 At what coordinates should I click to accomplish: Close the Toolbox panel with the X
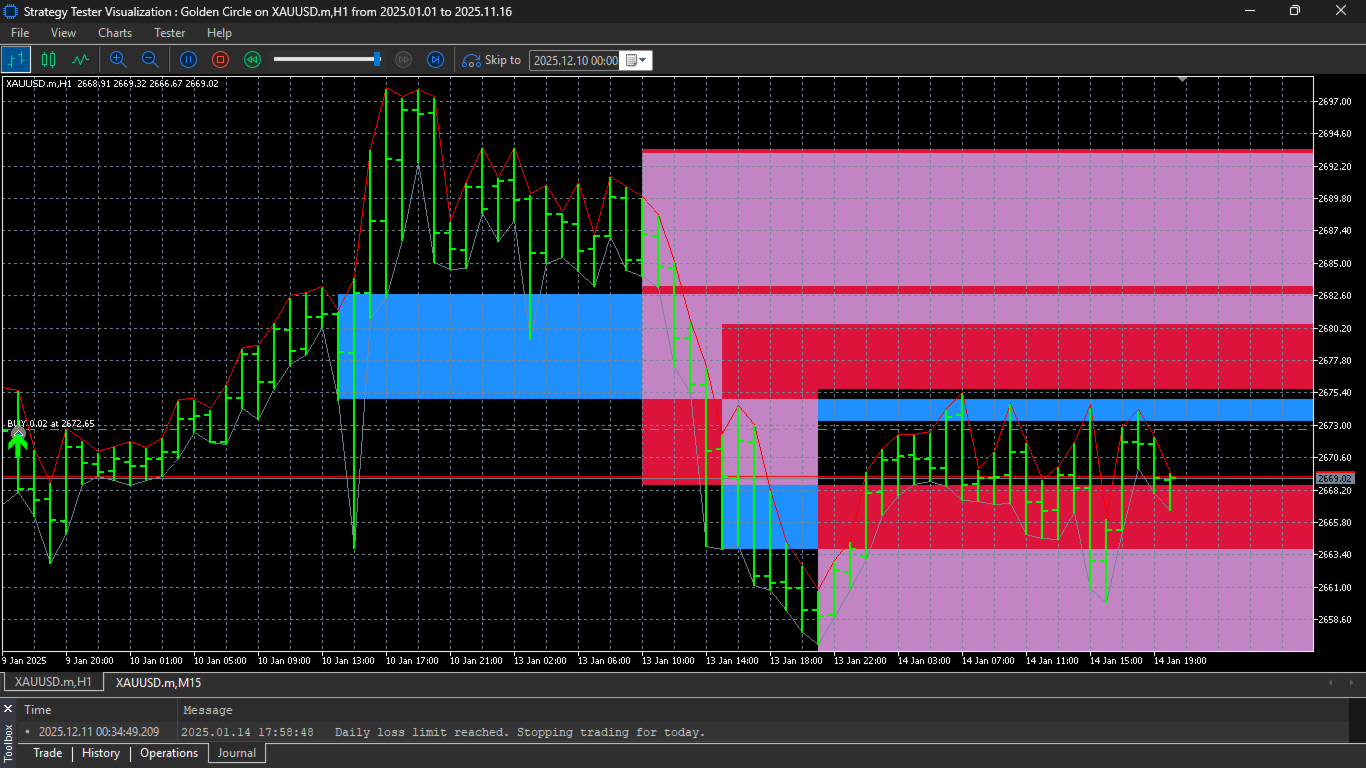(8, 709)
